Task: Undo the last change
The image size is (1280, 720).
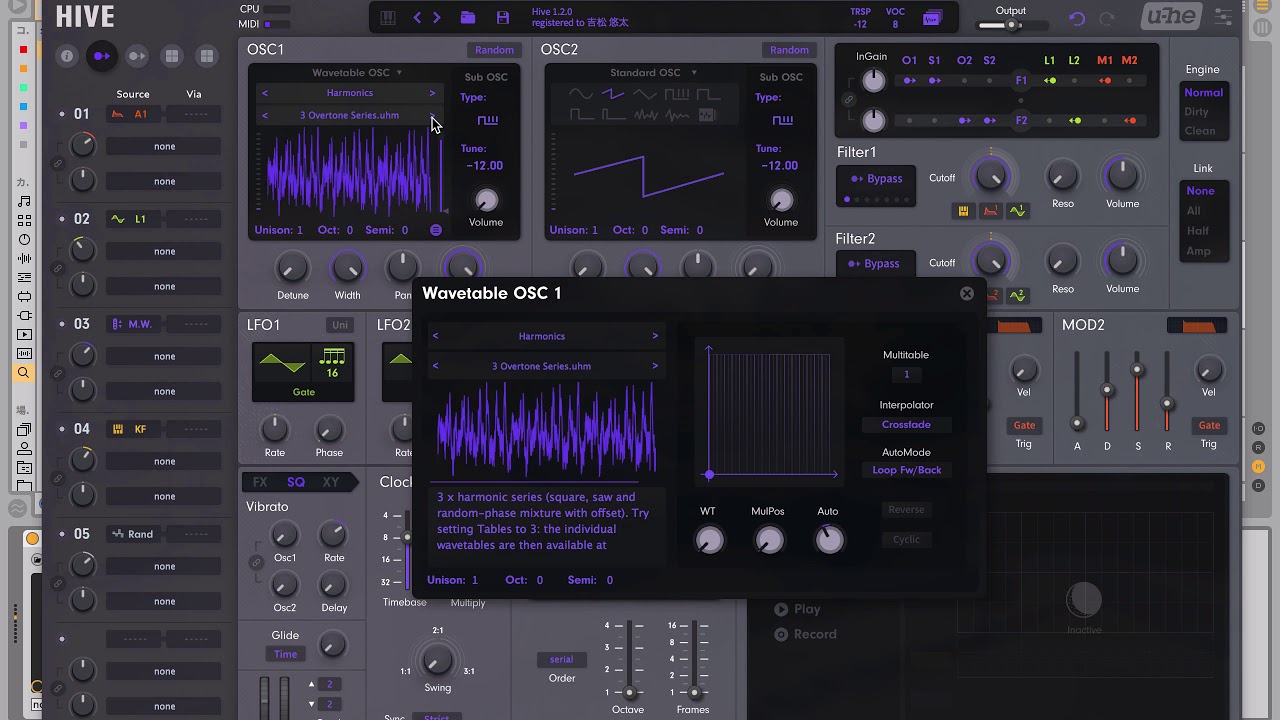Action: (x=1077, y=19)
